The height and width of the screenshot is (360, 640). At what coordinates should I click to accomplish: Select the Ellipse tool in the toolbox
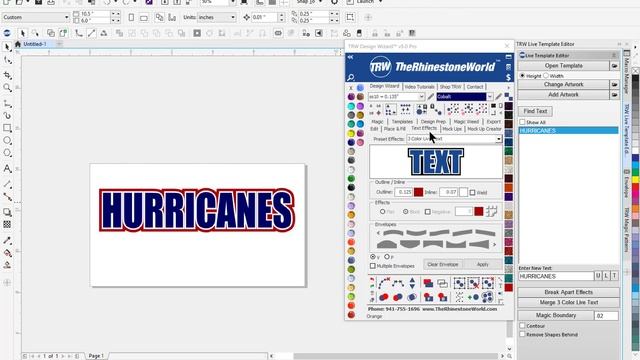(7, 141)
